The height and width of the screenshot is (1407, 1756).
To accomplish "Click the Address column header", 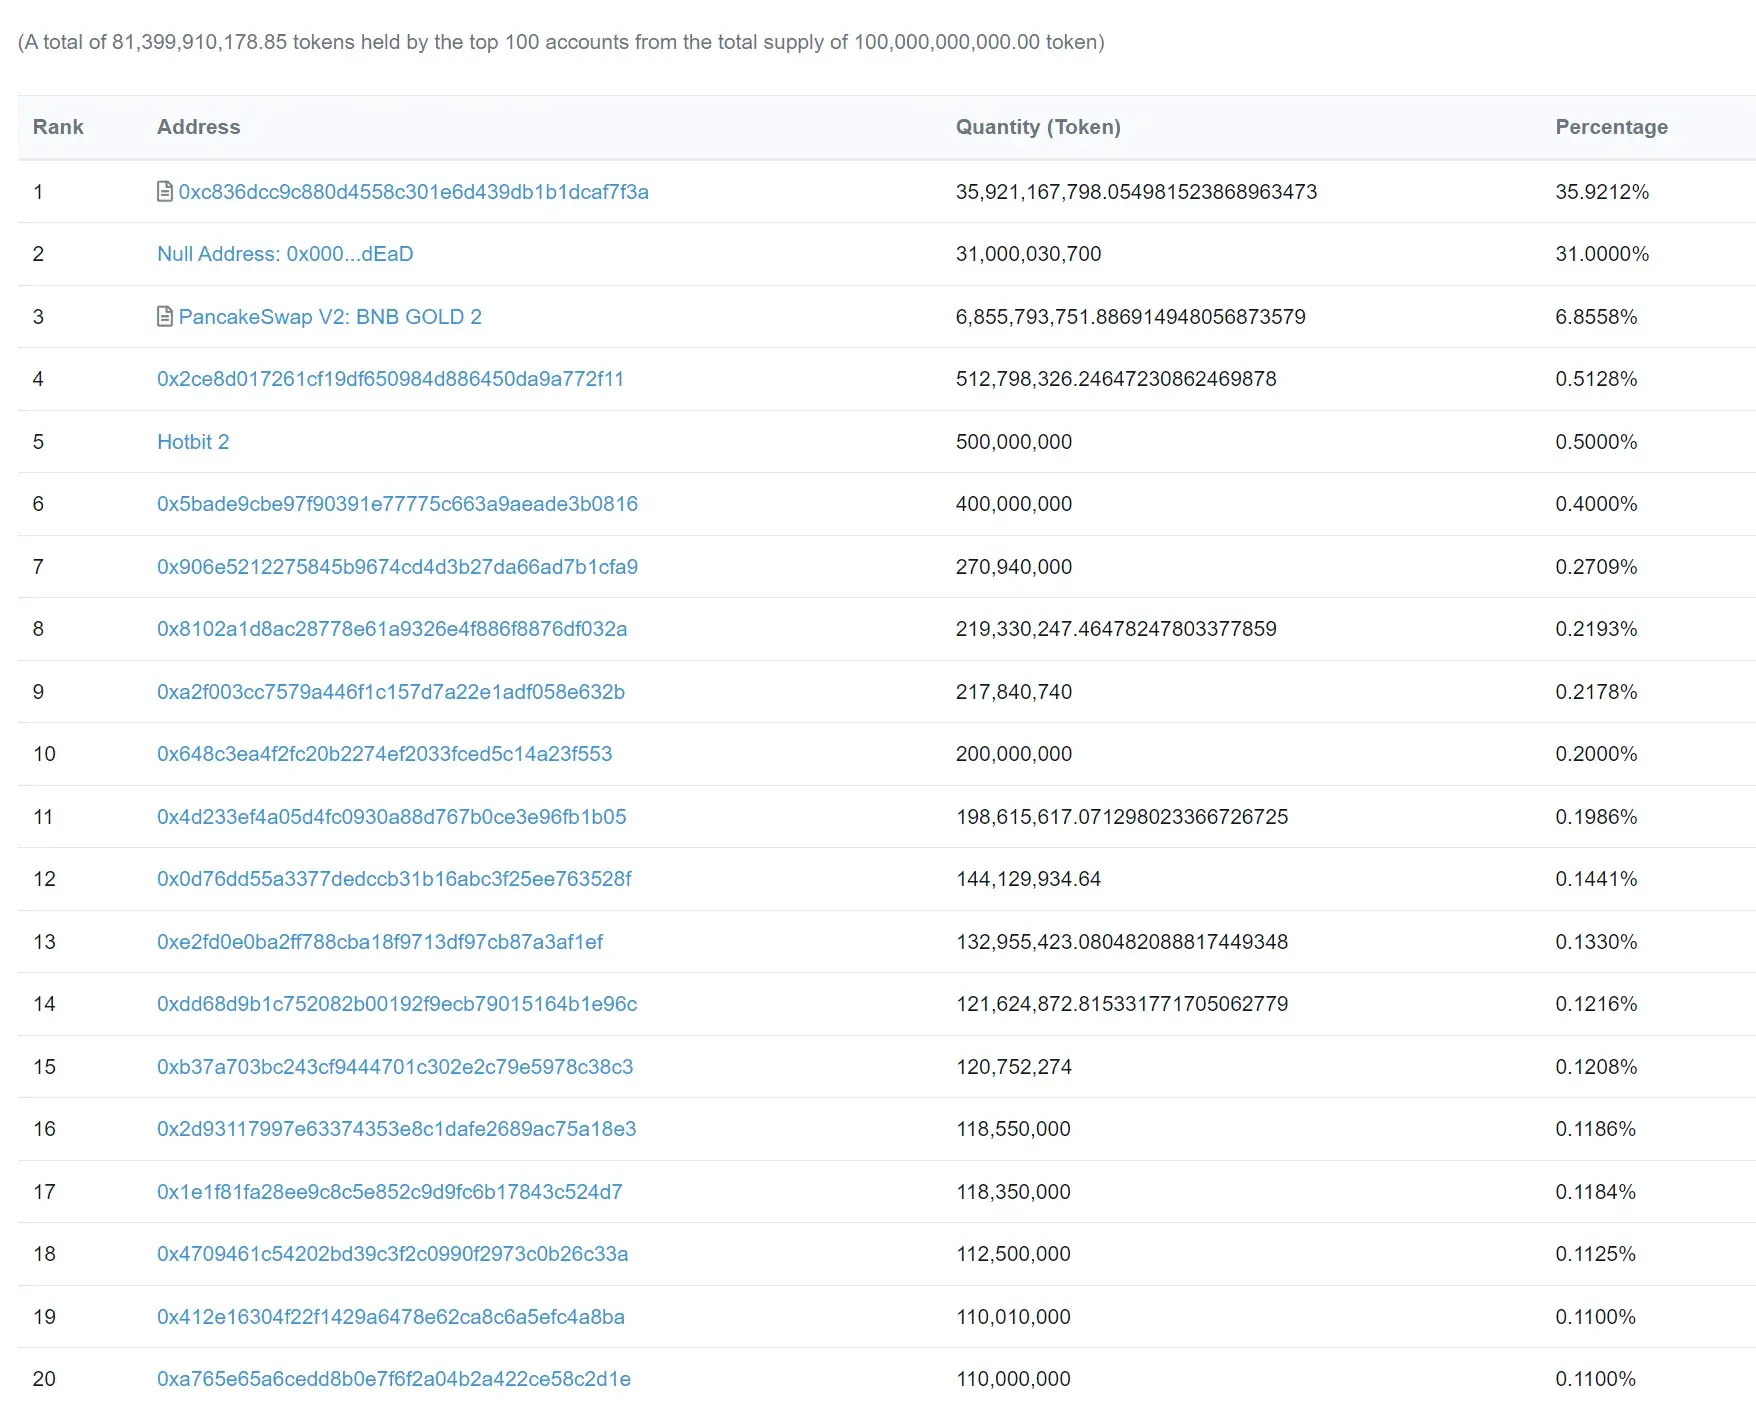I will click(198, 127).
